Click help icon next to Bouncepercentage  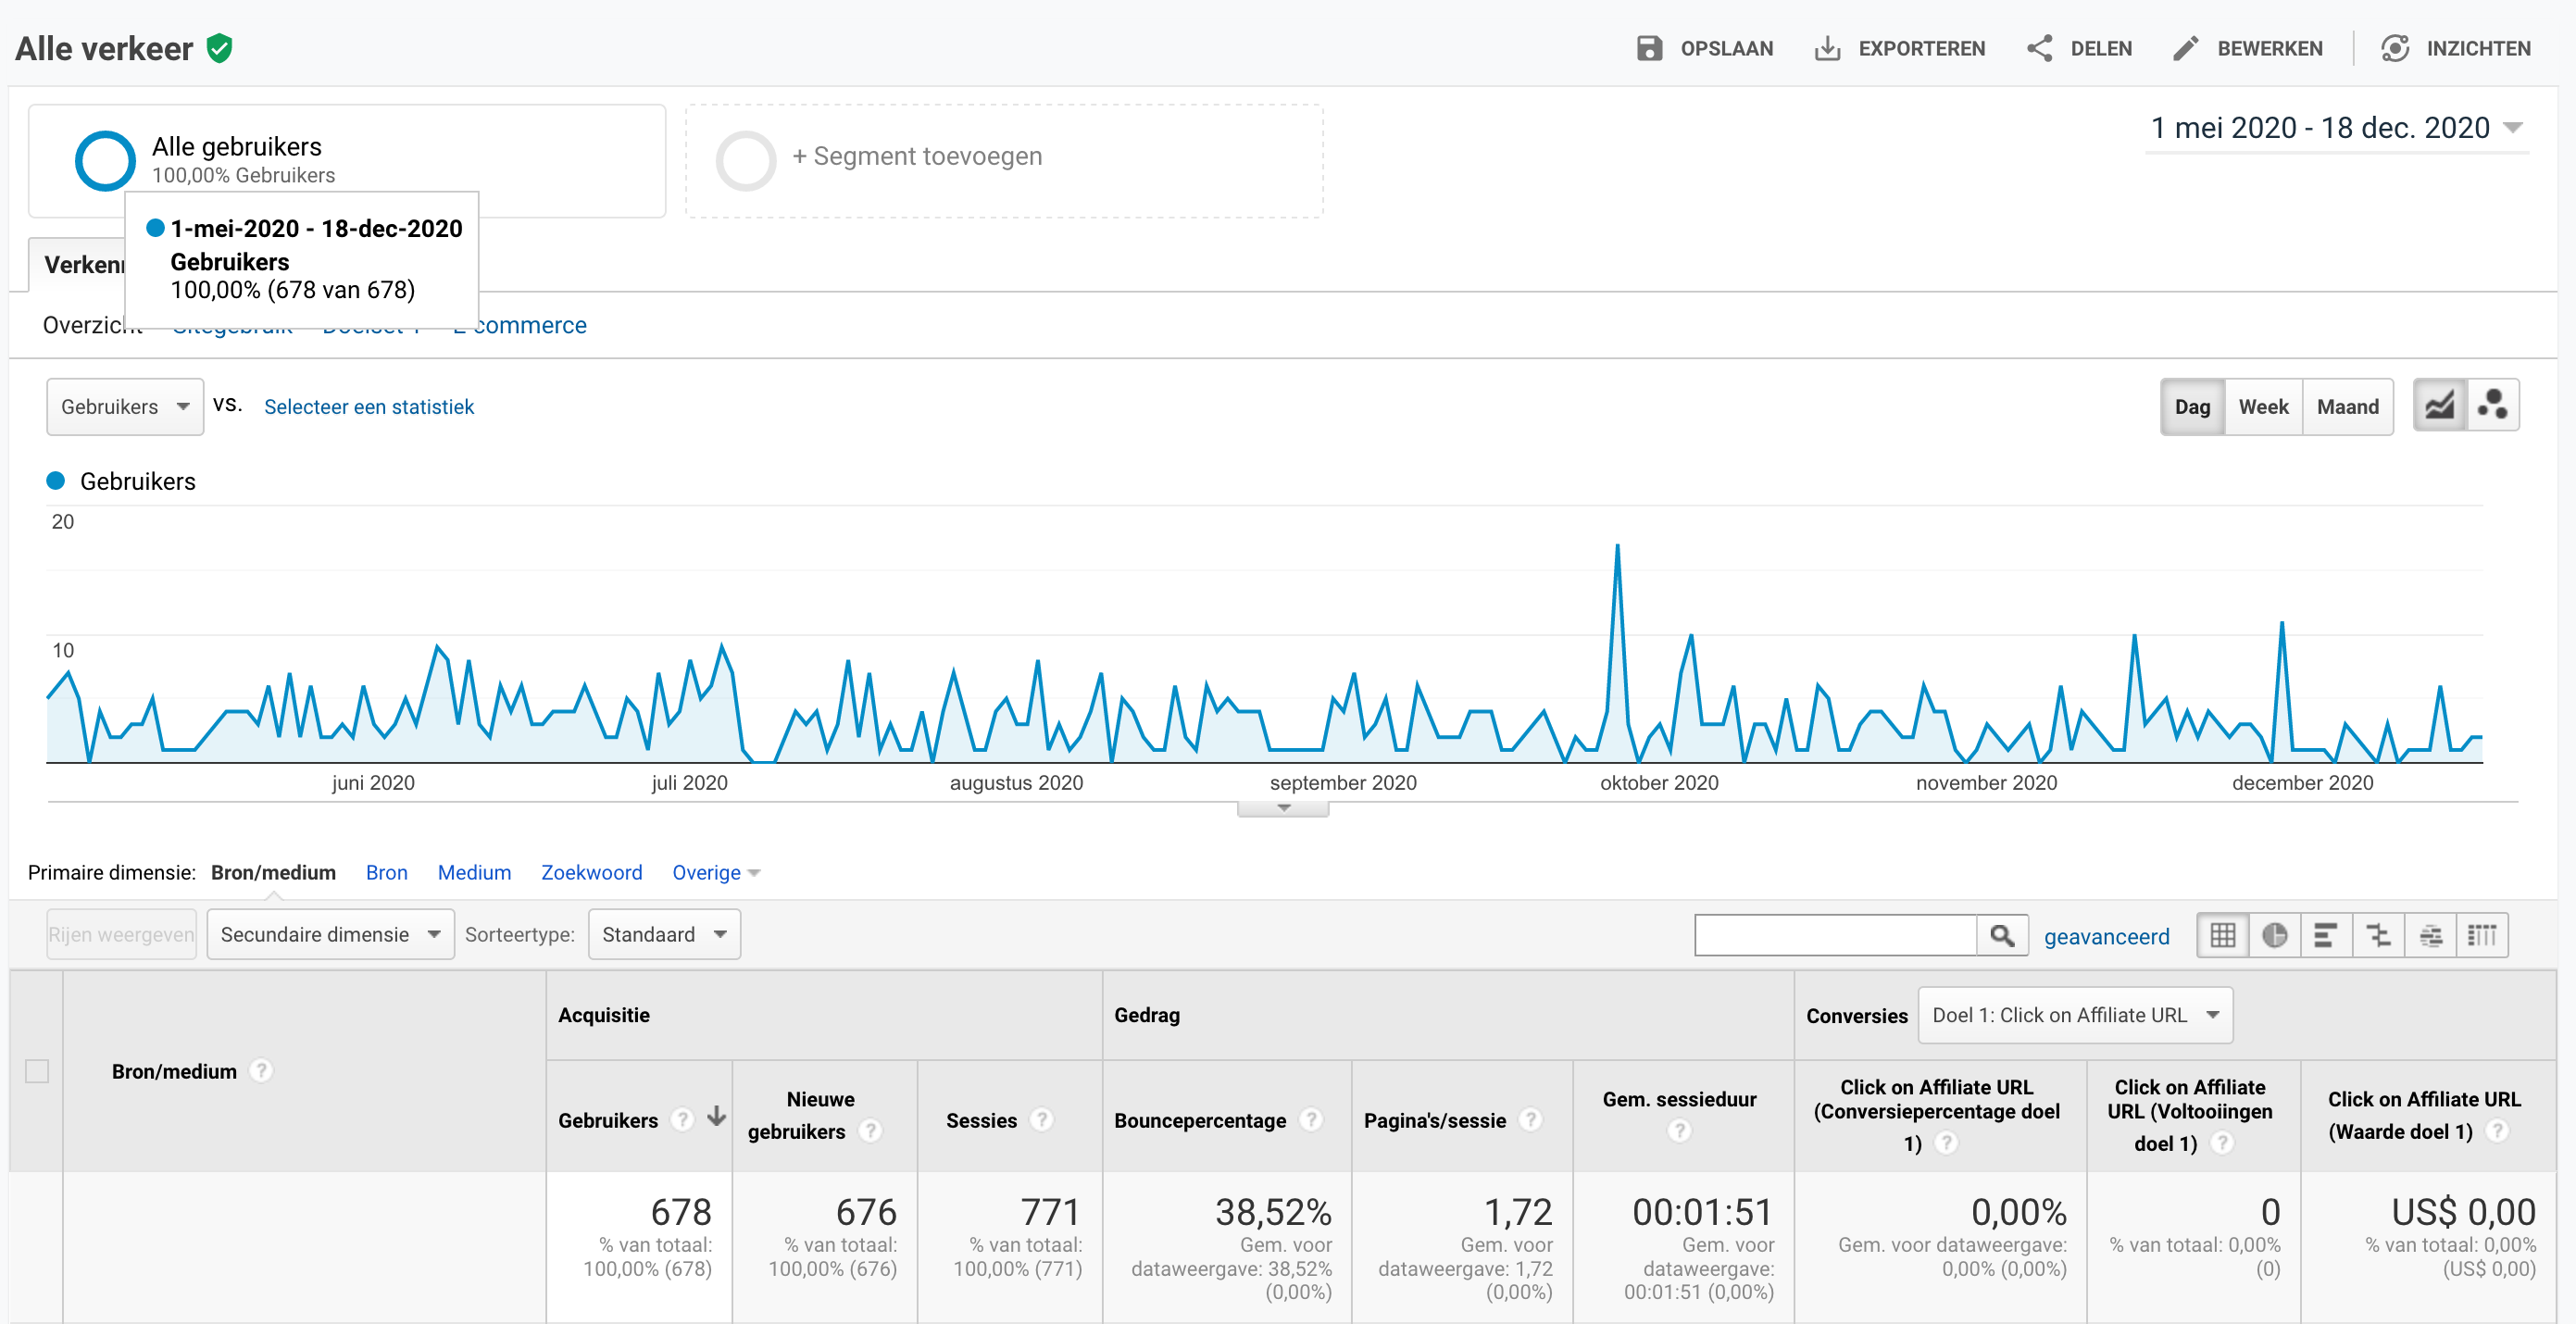point(1311,1119)
